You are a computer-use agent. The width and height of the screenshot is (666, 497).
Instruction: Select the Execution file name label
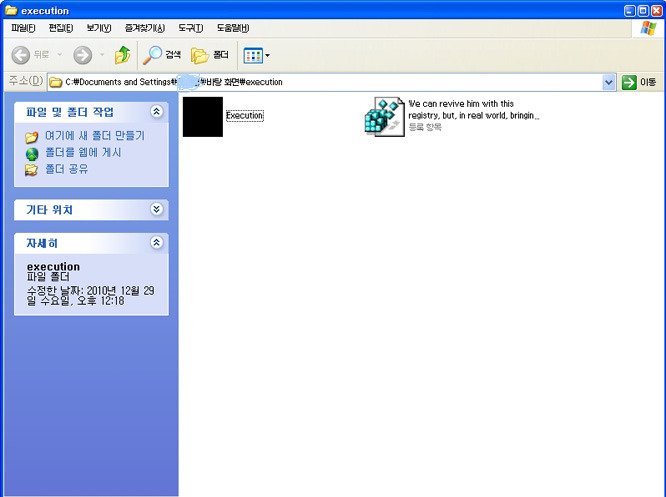[x=245, y=116]
